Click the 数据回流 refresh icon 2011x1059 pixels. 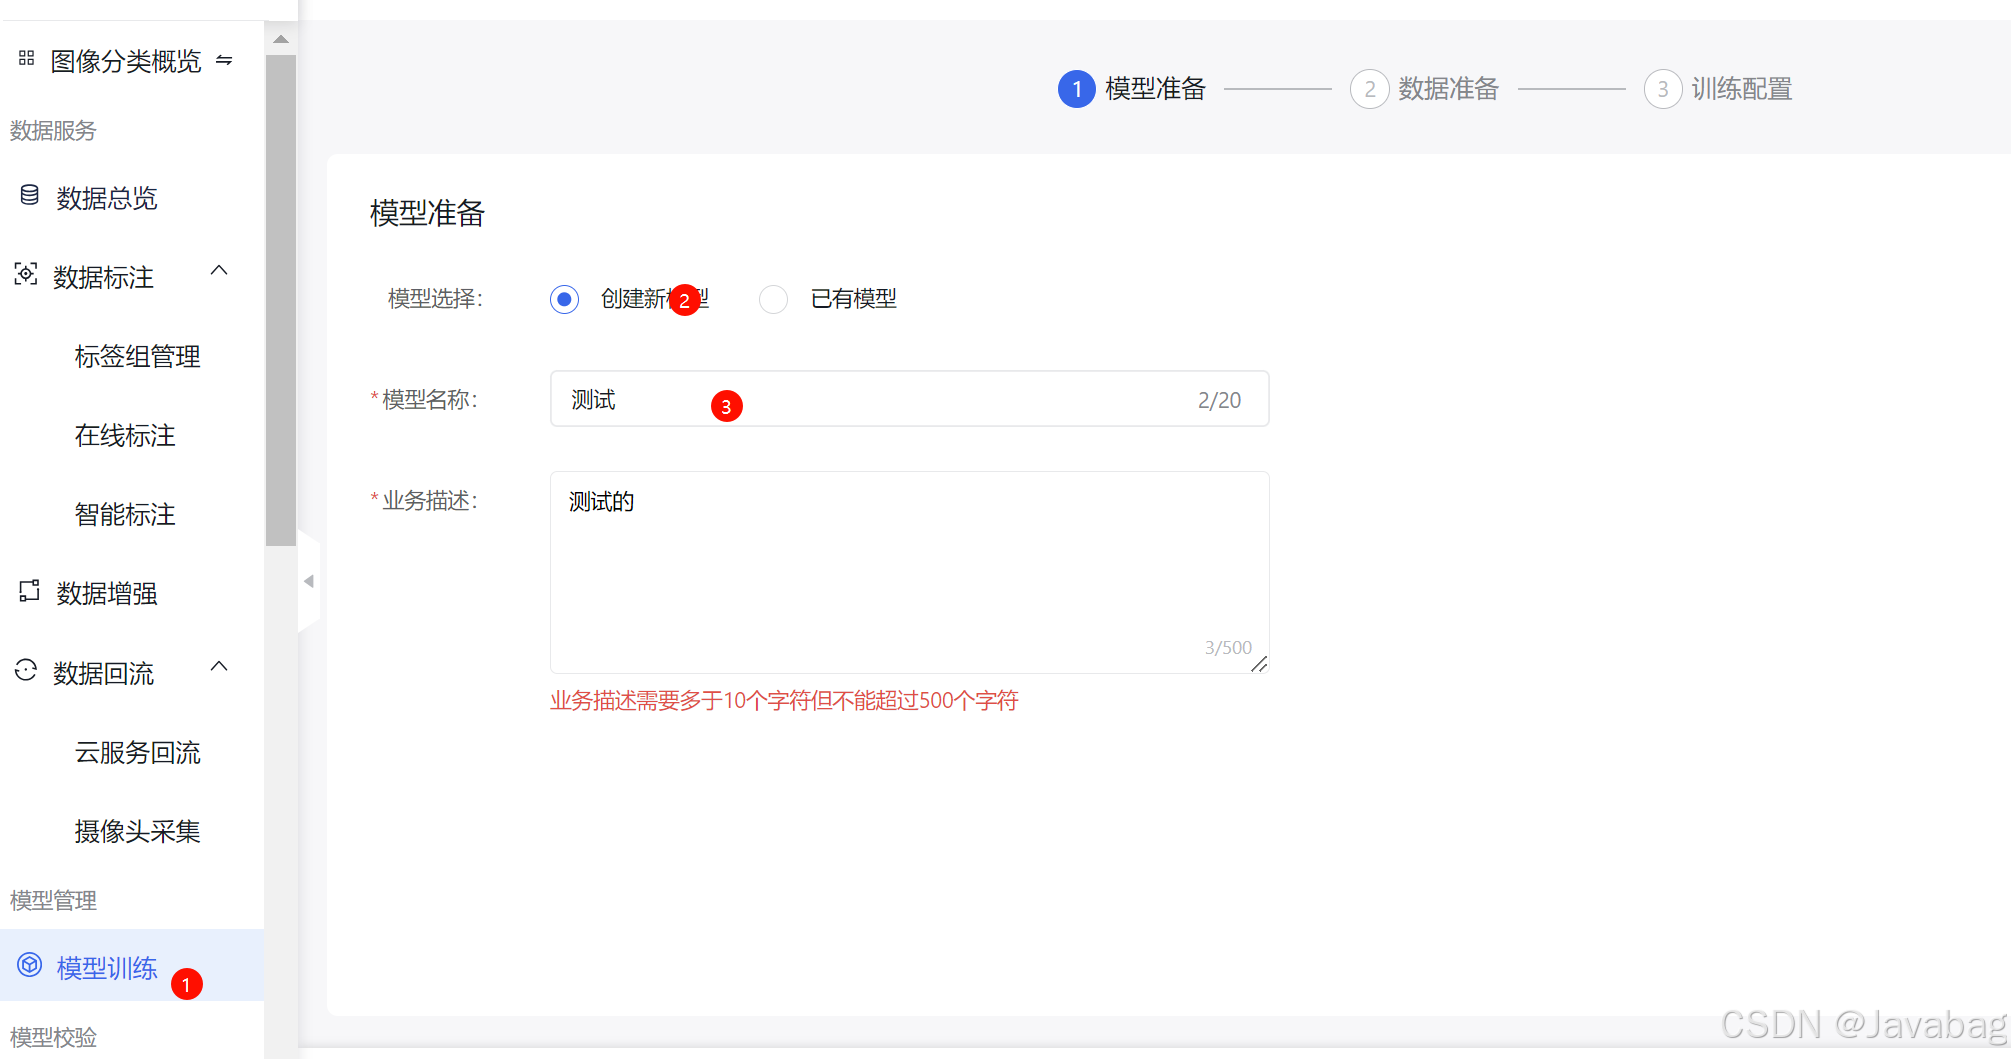(26, 672)
